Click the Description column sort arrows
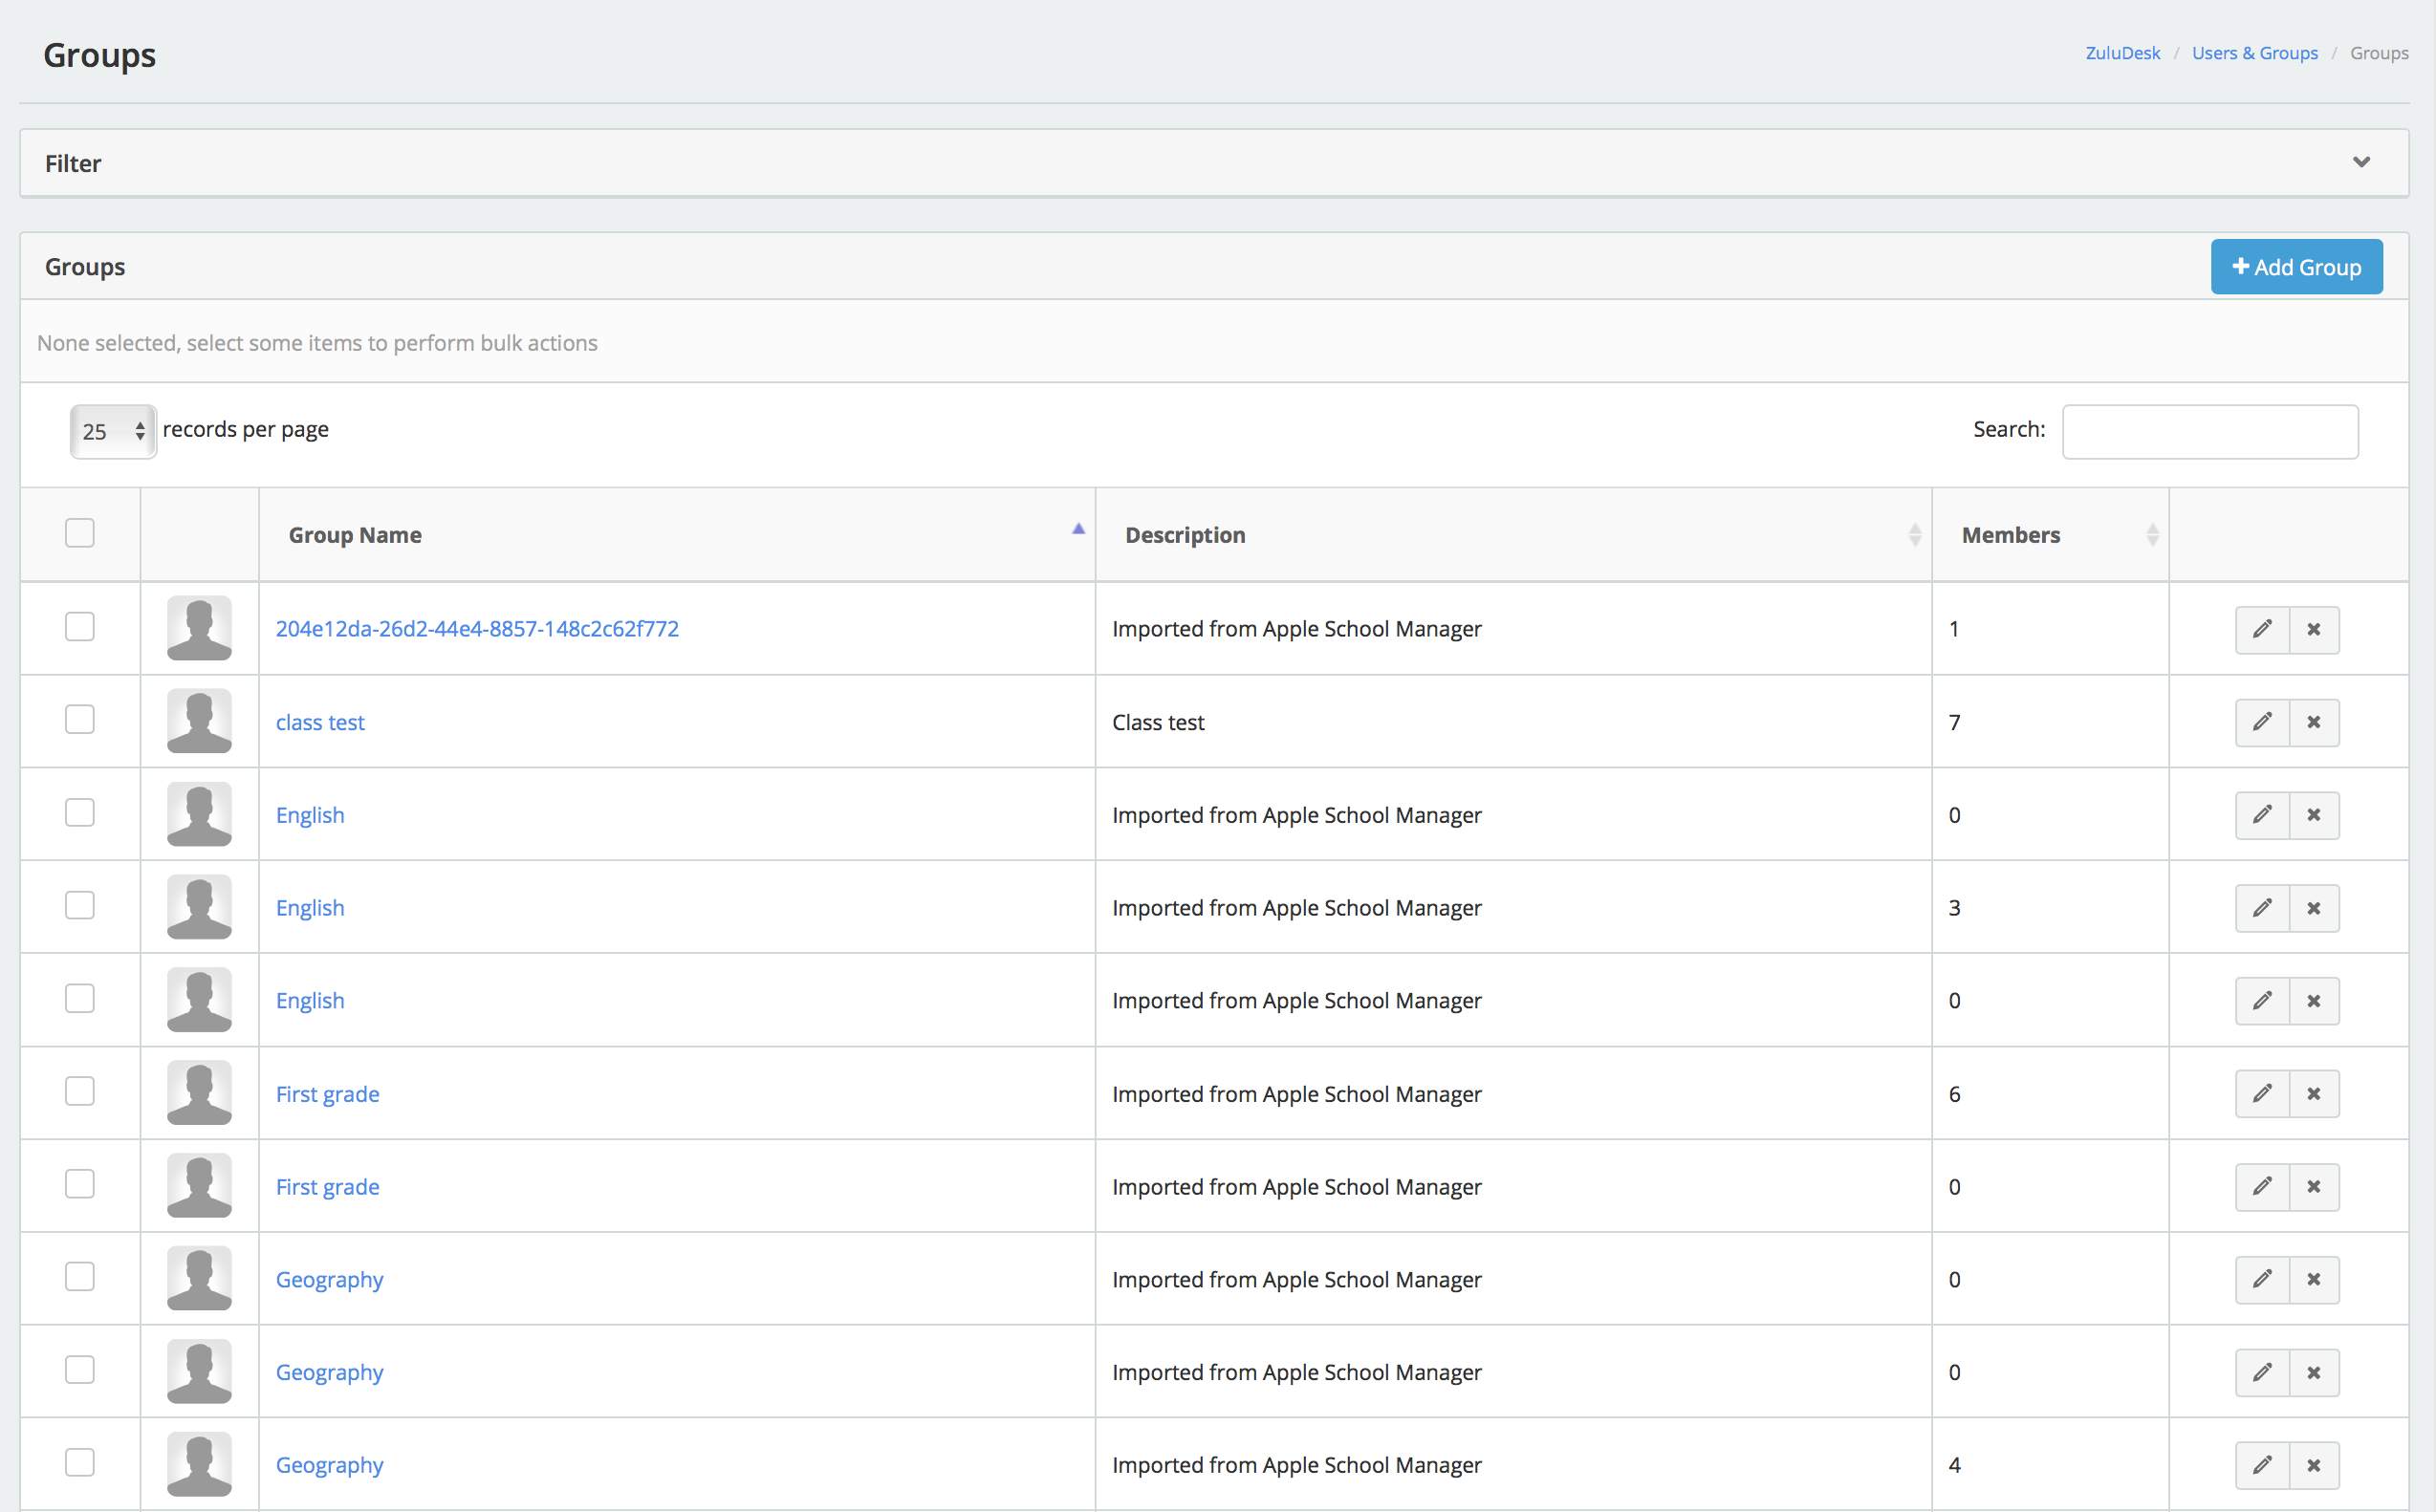 click(1914, 535)
